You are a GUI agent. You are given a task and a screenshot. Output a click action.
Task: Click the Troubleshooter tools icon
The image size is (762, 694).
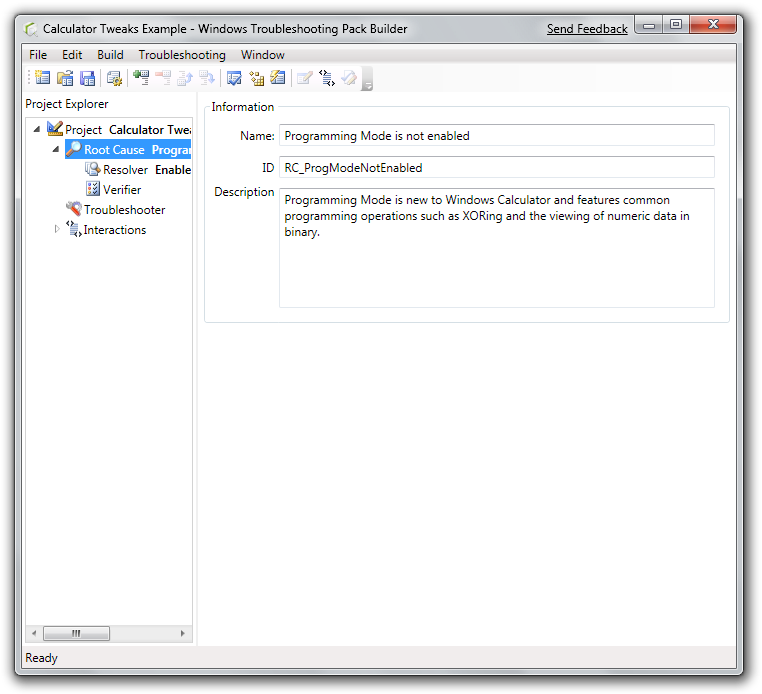pos(74,208)
